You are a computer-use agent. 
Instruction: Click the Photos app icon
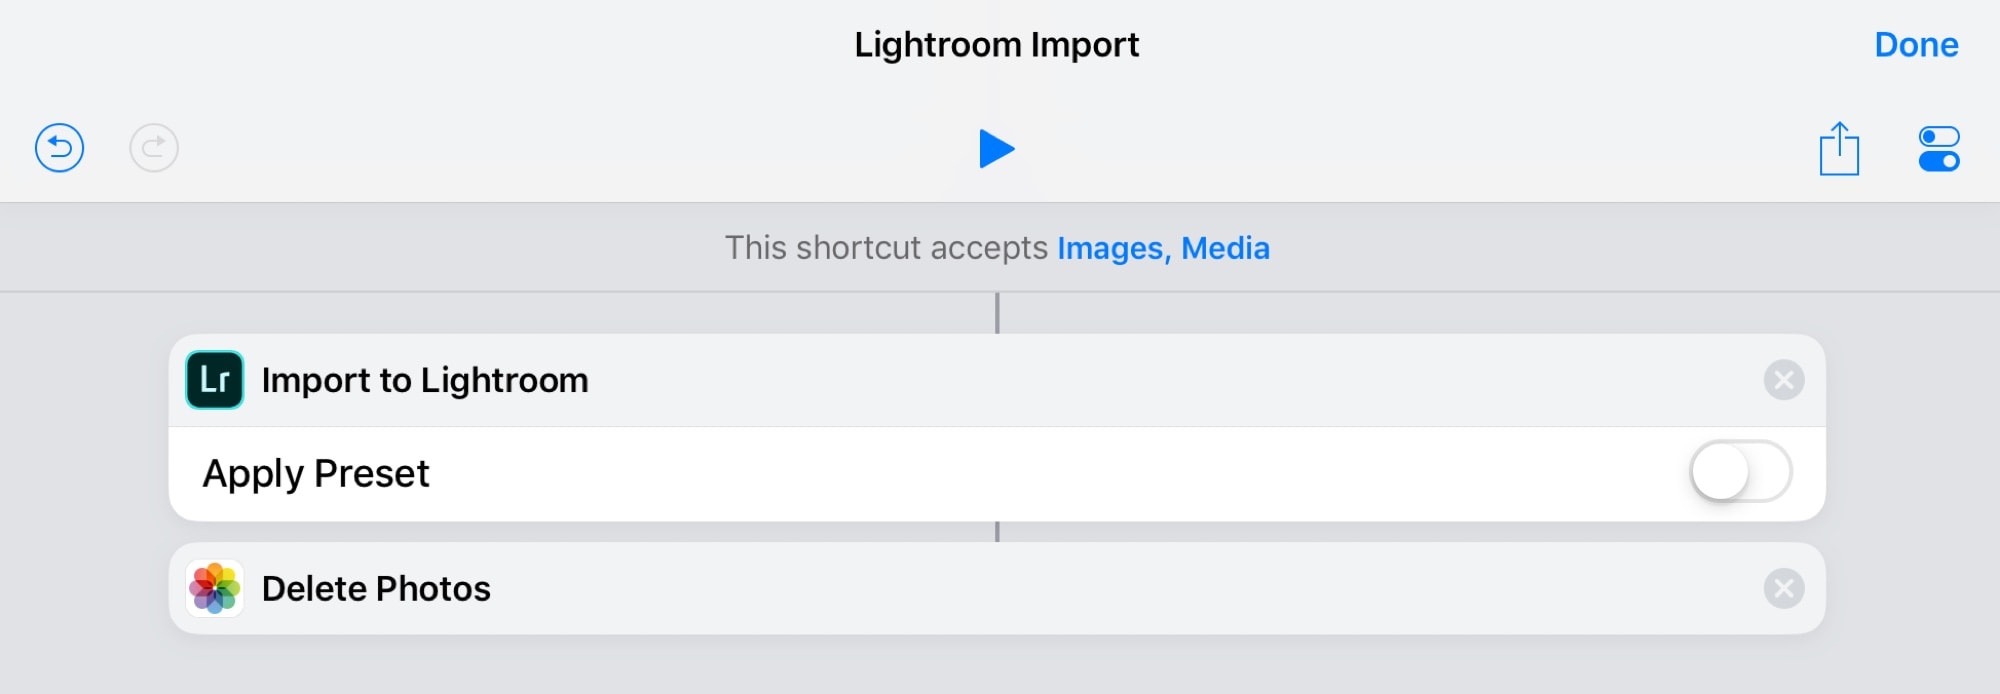click(x=213, y=588)
